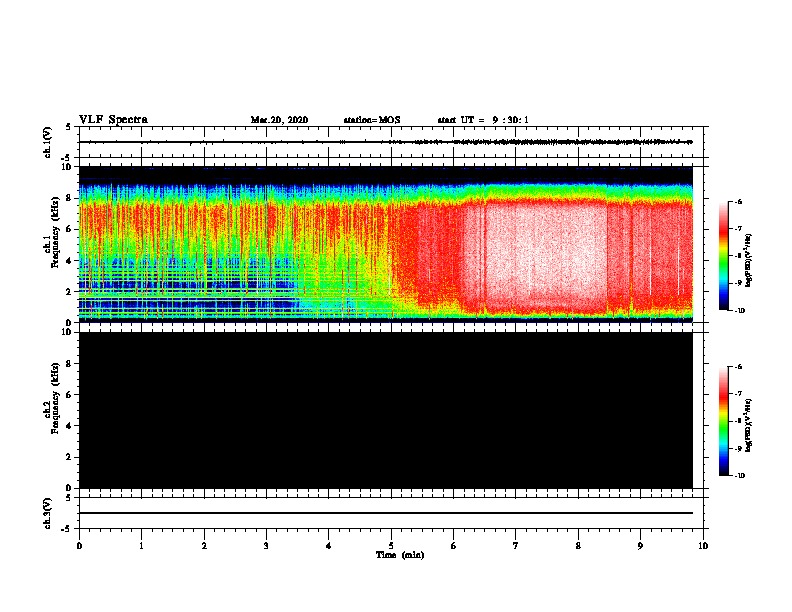Click the "ch.3(V)" axis label

(x=47, y=513)
